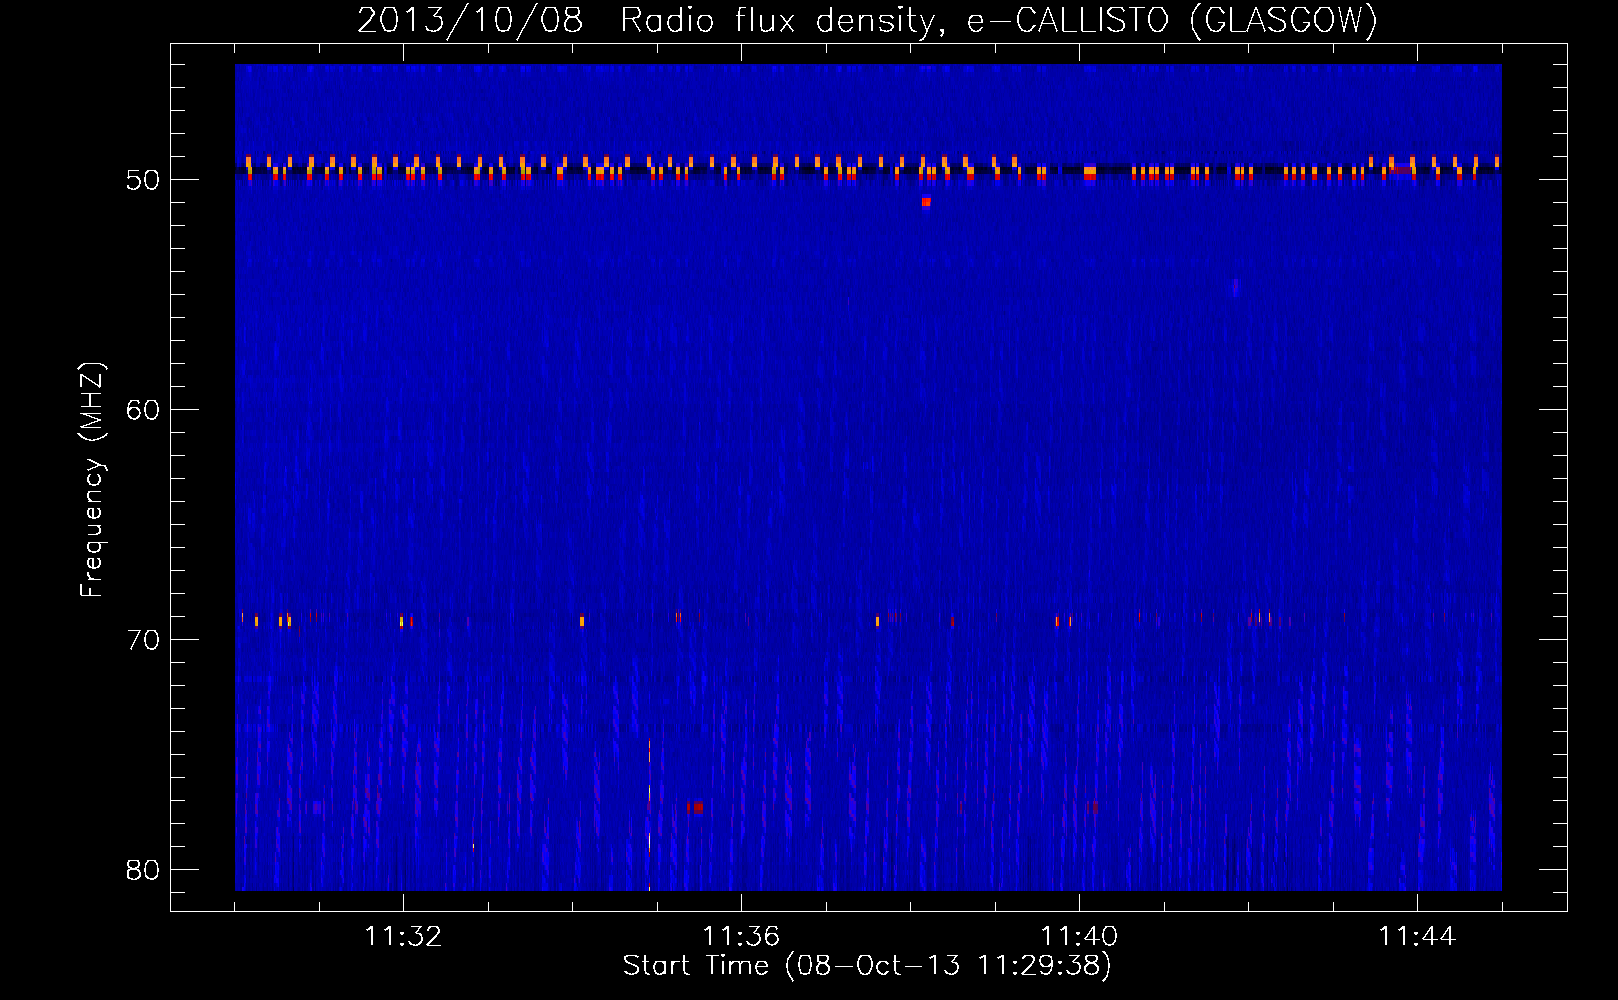The image size is (1618, 1000).
Task: Click the red blob near 77 MHz after 11:35
Action: 696,807
